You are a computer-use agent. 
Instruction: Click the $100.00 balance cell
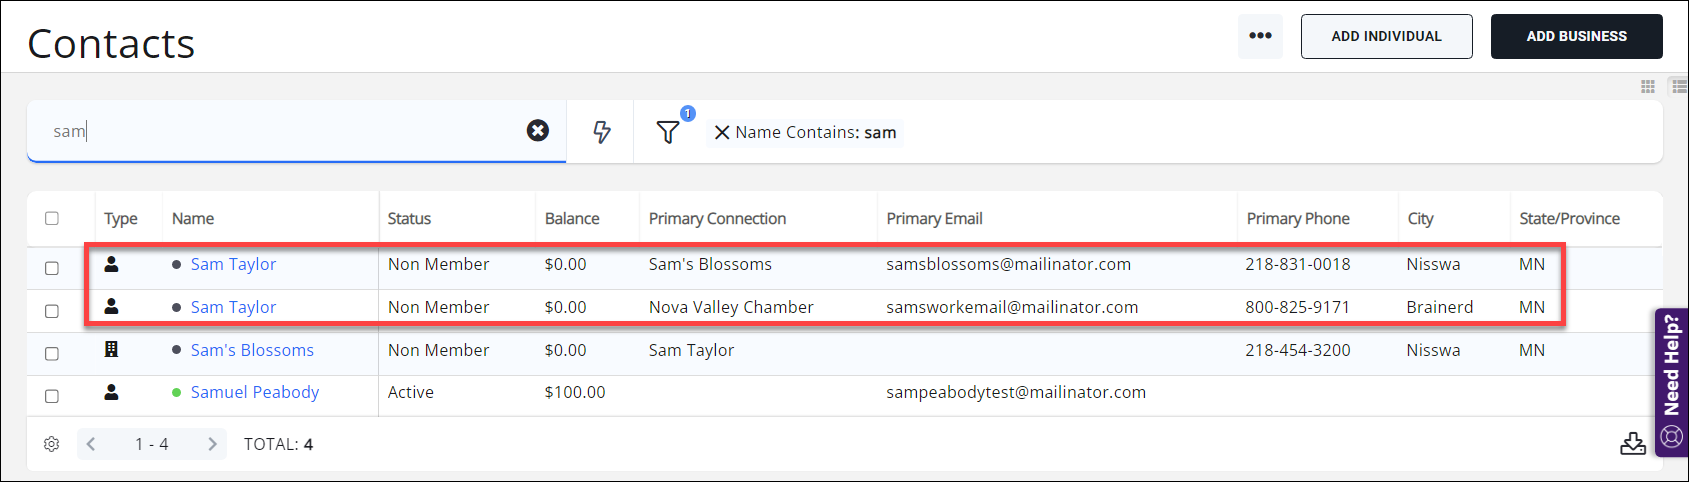[x=575, y=392]
